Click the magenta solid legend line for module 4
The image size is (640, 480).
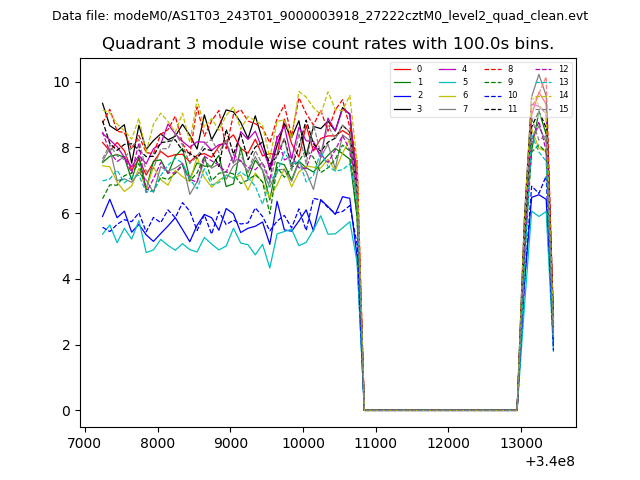click(448, 69)
